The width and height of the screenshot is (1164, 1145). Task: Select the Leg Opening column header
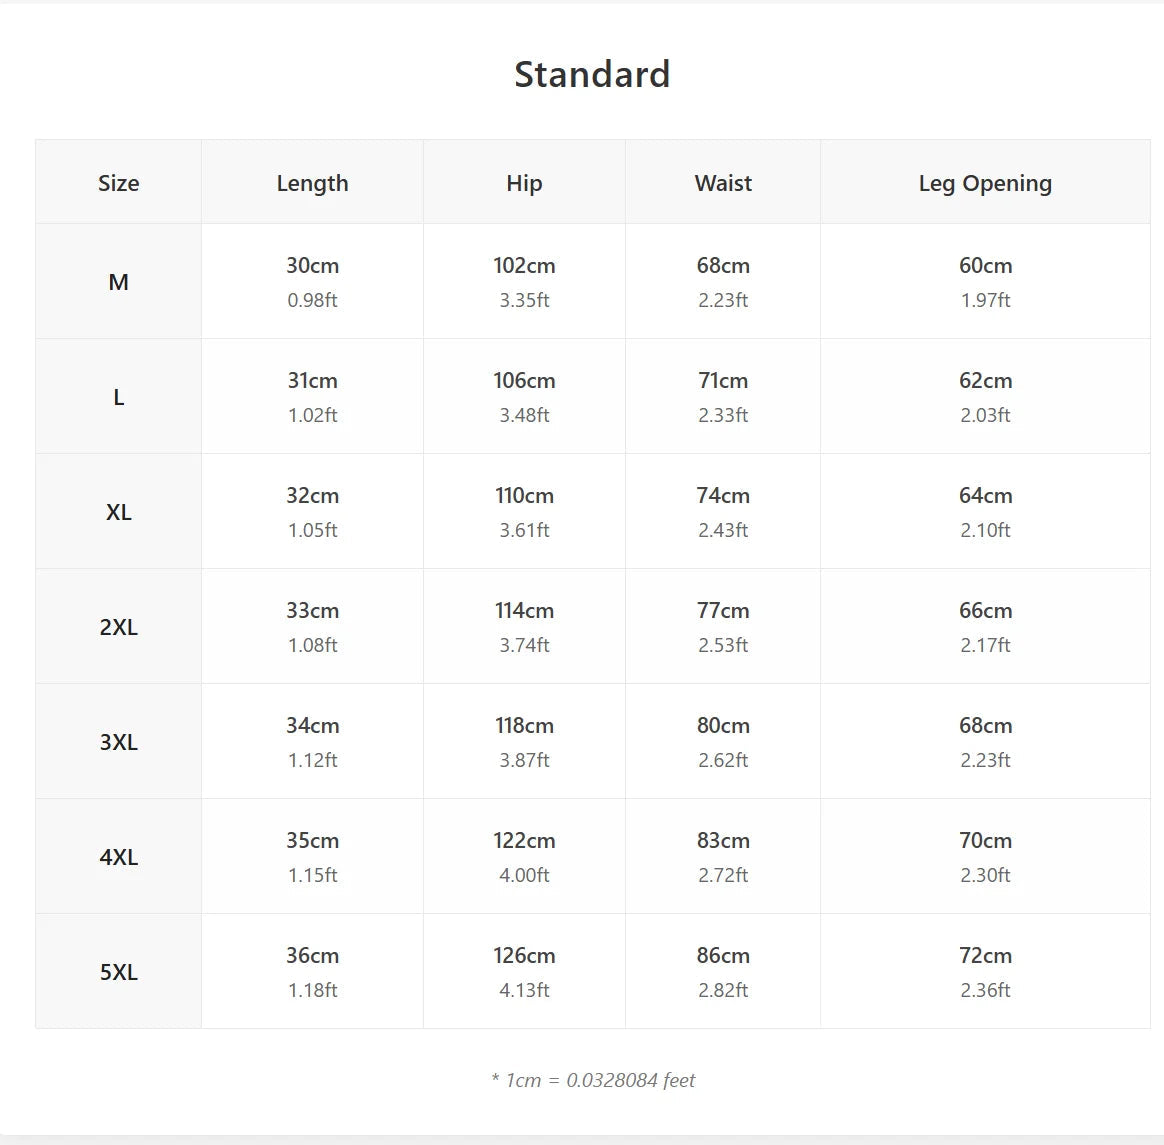pyautogui.click(x=985, y=183)
